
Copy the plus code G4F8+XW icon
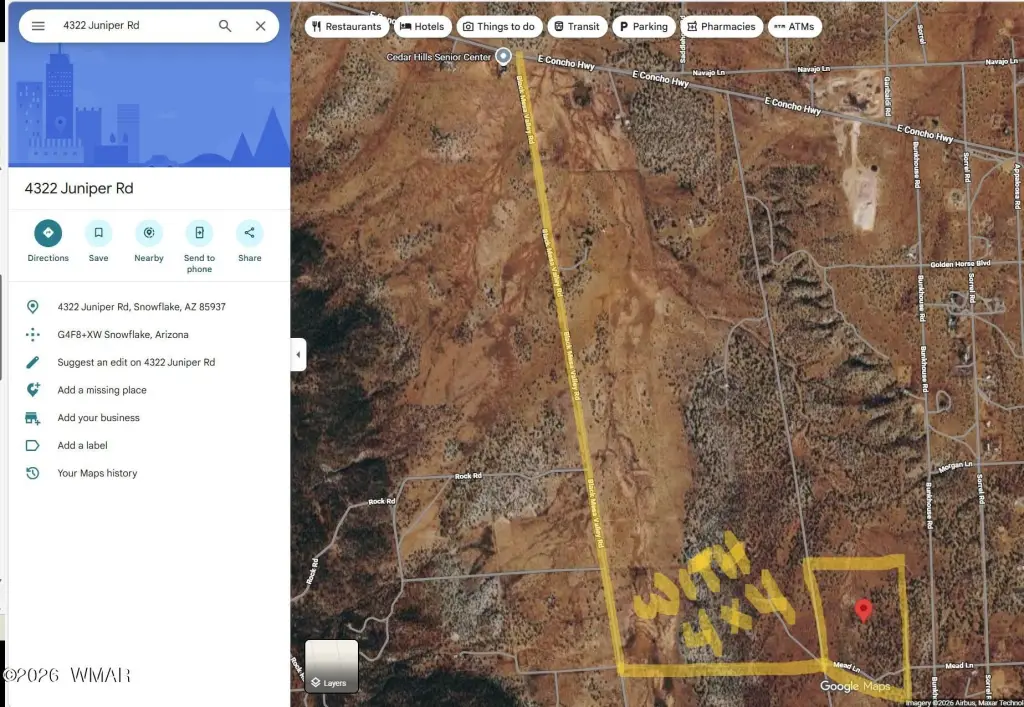[x=32, y=335]
